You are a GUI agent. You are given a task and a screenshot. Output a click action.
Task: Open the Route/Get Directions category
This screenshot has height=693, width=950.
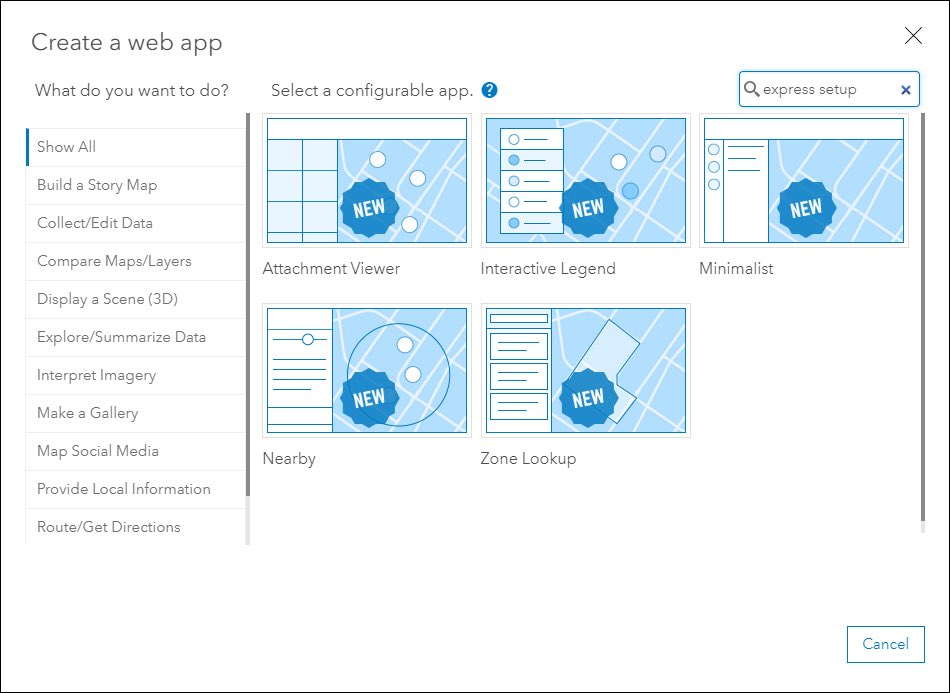point(136,527)
